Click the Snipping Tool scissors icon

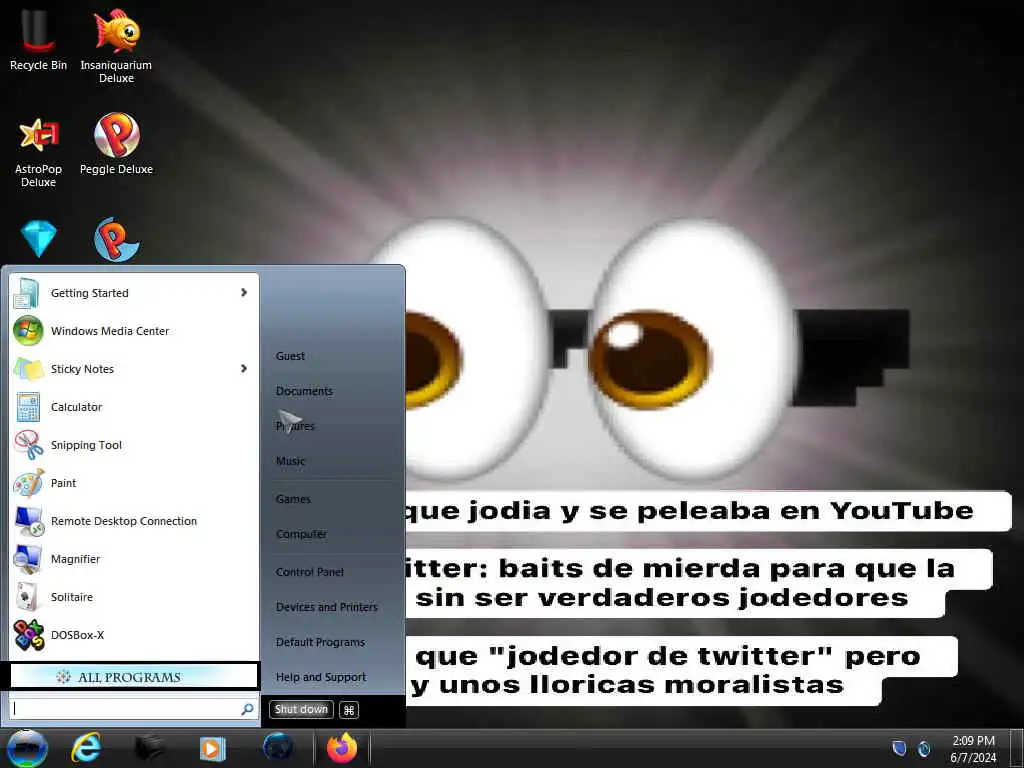[x=29, y=445]
